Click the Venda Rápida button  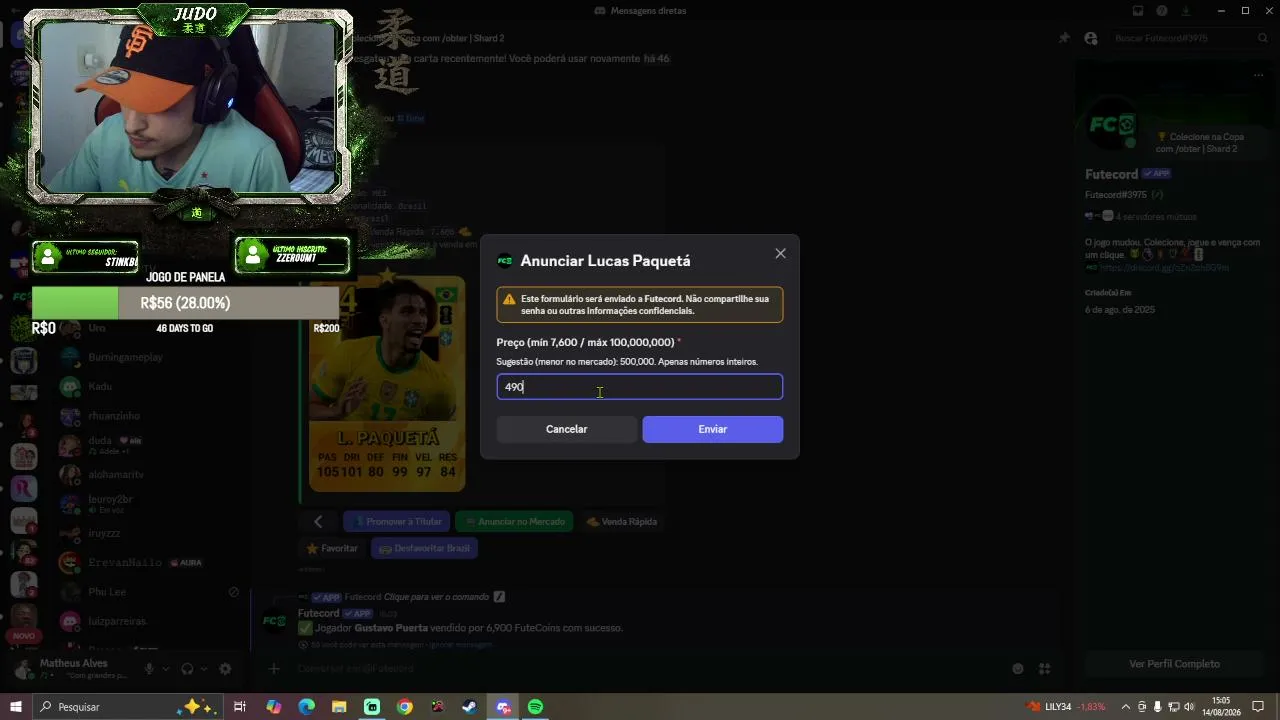[621, 521]
